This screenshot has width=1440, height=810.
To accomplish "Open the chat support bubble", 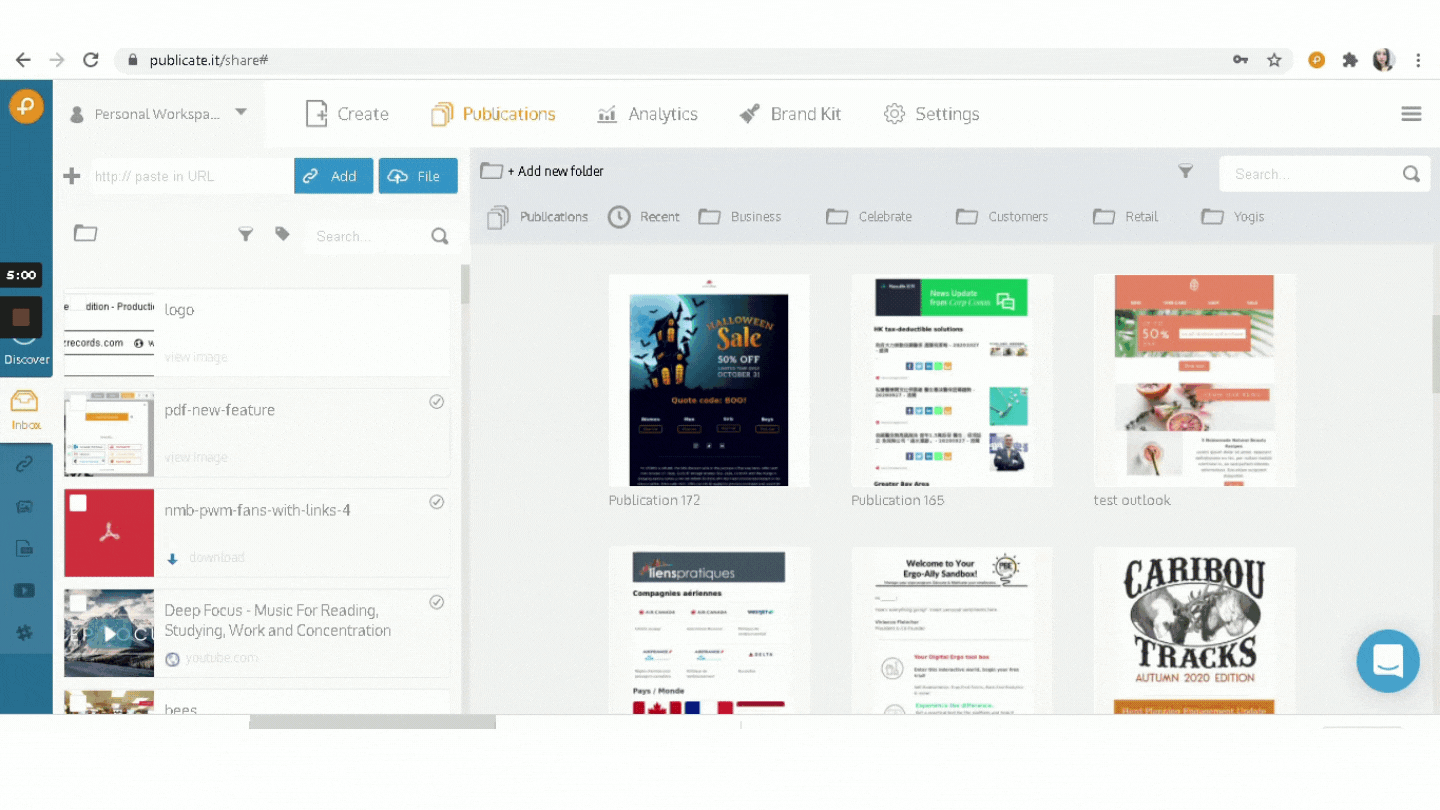I will (1388, 661).
